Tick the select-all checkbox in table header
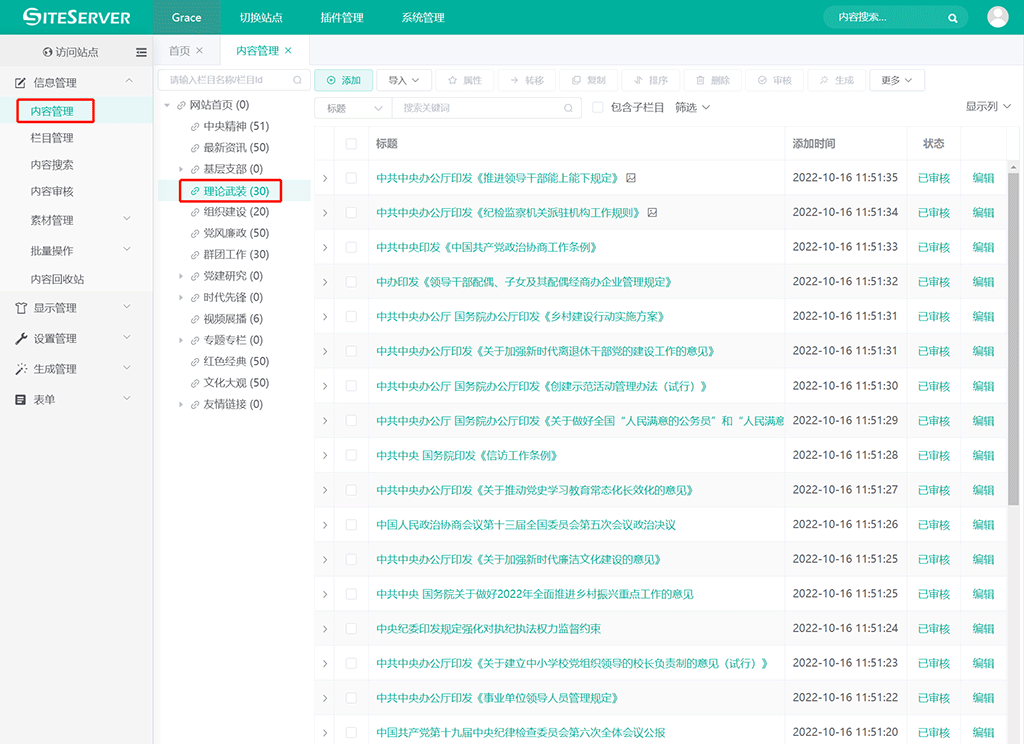1024x744 pixels. [351, 144]
